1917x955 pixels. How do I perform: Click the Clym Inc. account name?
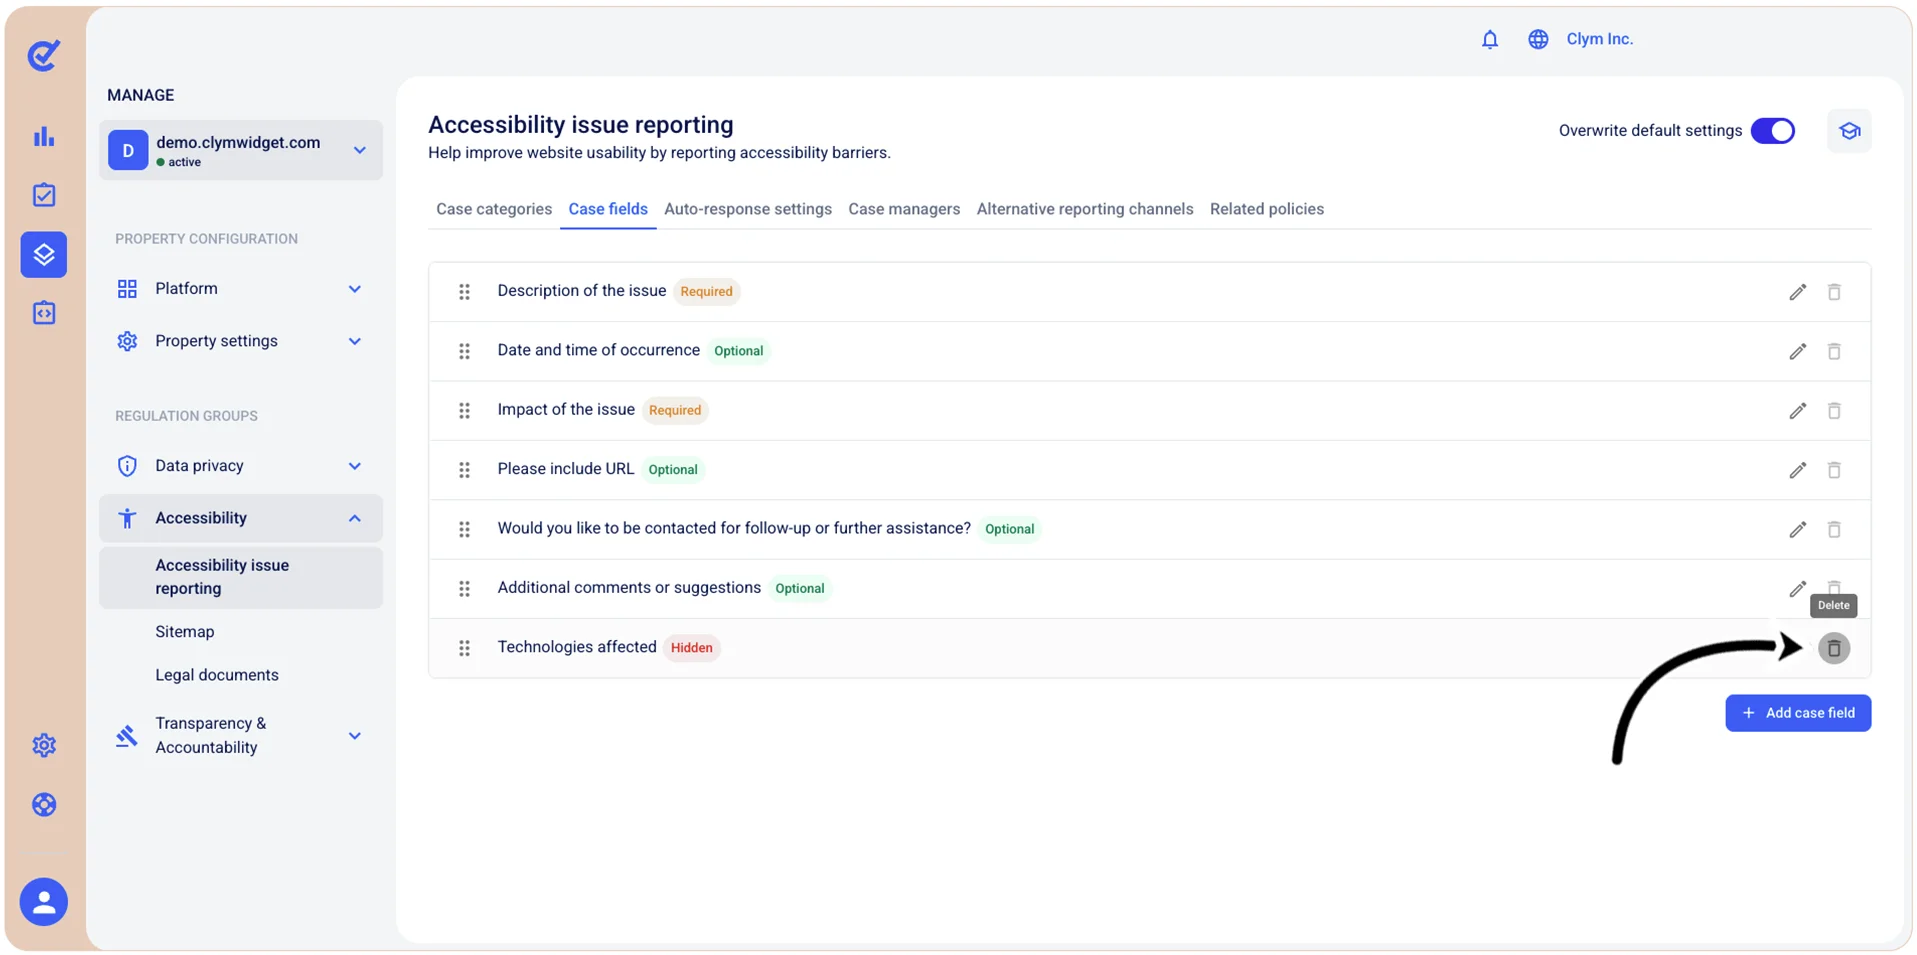(x=1599, y=39)
